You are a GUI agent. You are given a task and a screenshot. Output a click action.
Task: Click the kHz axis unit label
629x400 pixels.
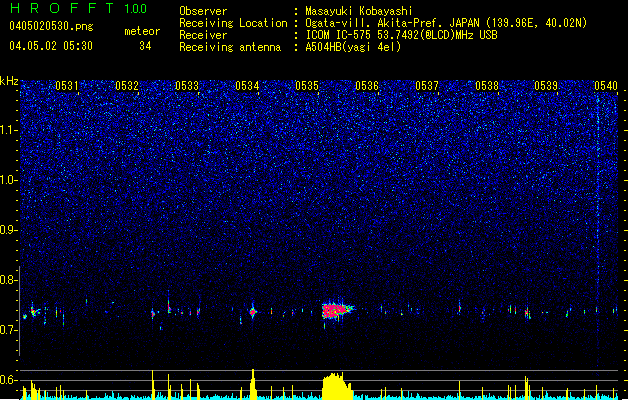pos(9,81)
